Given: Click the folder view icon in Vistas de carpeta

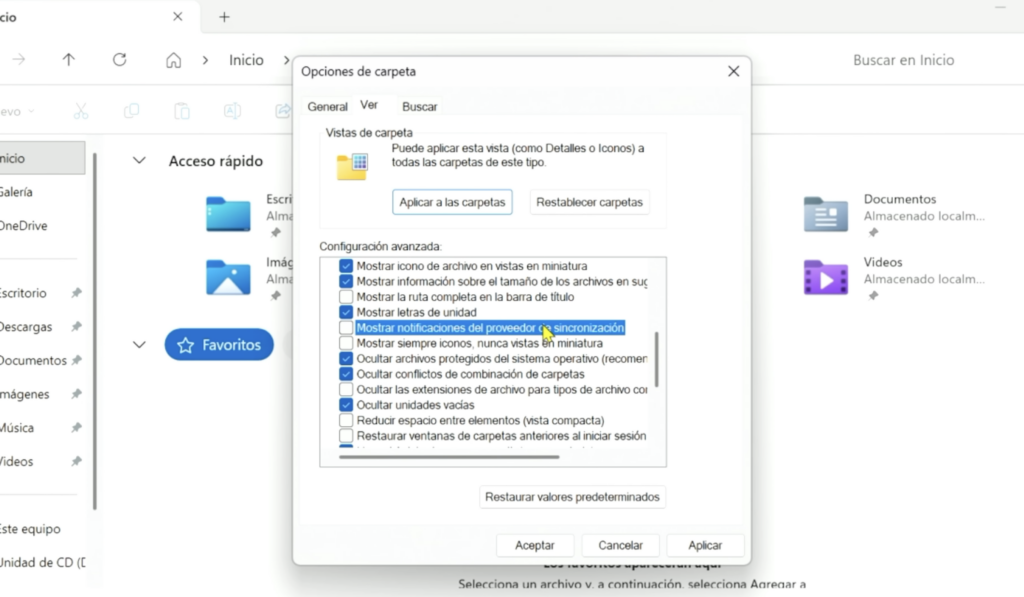Looking at the screenshot, I should pyautogui.click(x=353, y=166).
